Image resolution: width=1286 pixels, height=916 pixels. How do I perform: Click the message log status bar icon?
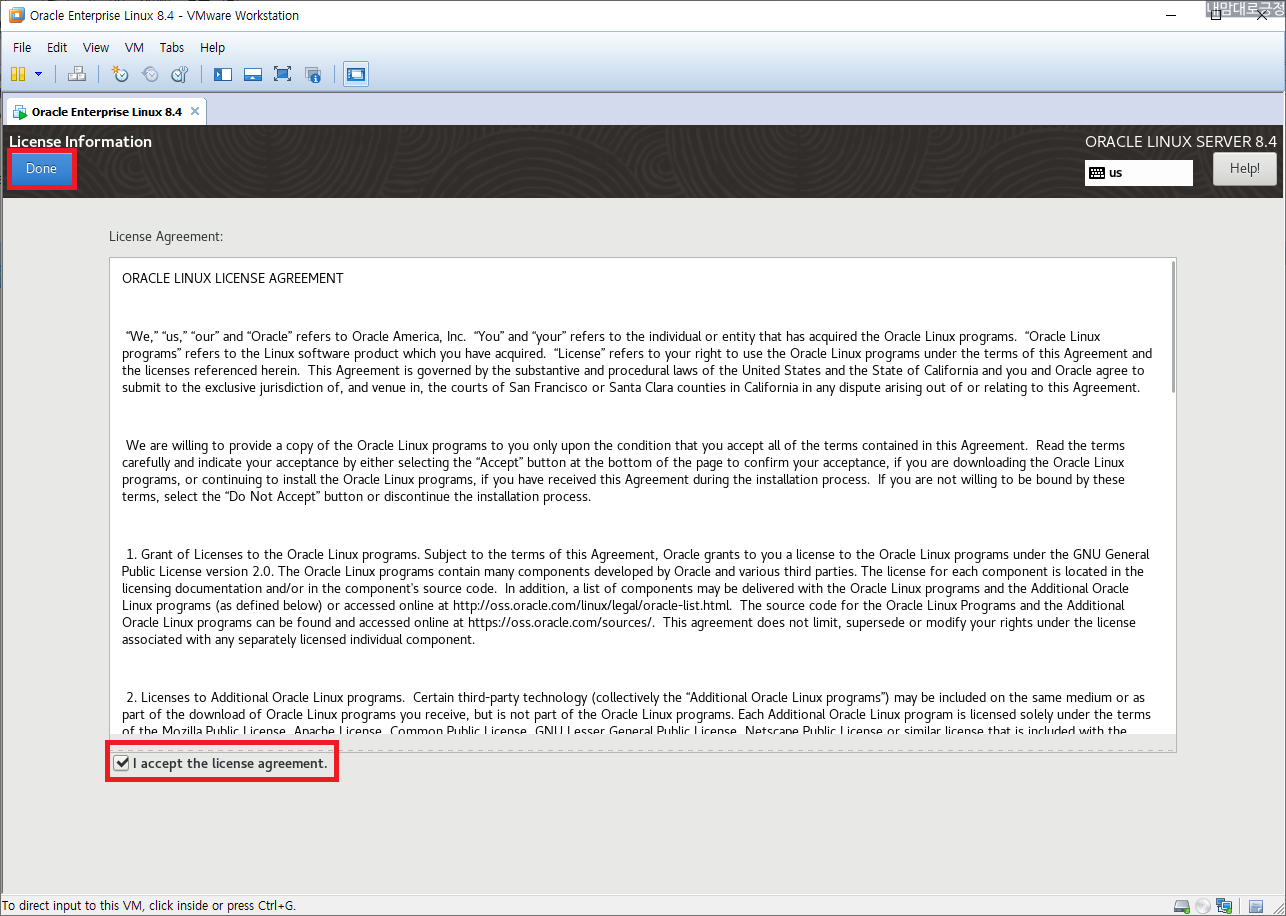tap(1256, 906)
